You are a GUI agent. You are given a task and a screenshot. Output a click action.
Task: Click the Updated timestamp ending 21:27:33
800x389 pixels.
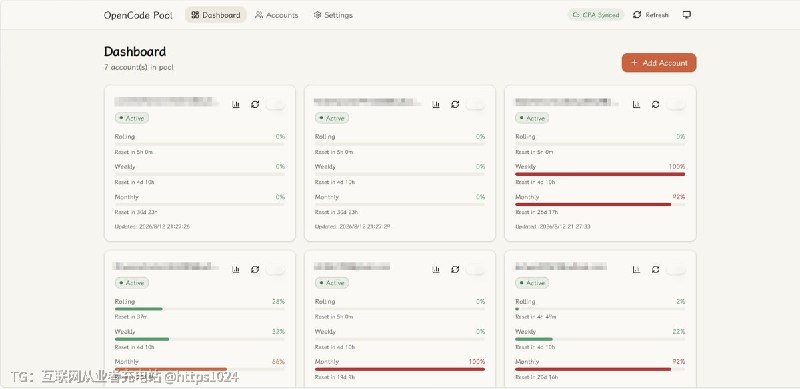pos(553,227)
